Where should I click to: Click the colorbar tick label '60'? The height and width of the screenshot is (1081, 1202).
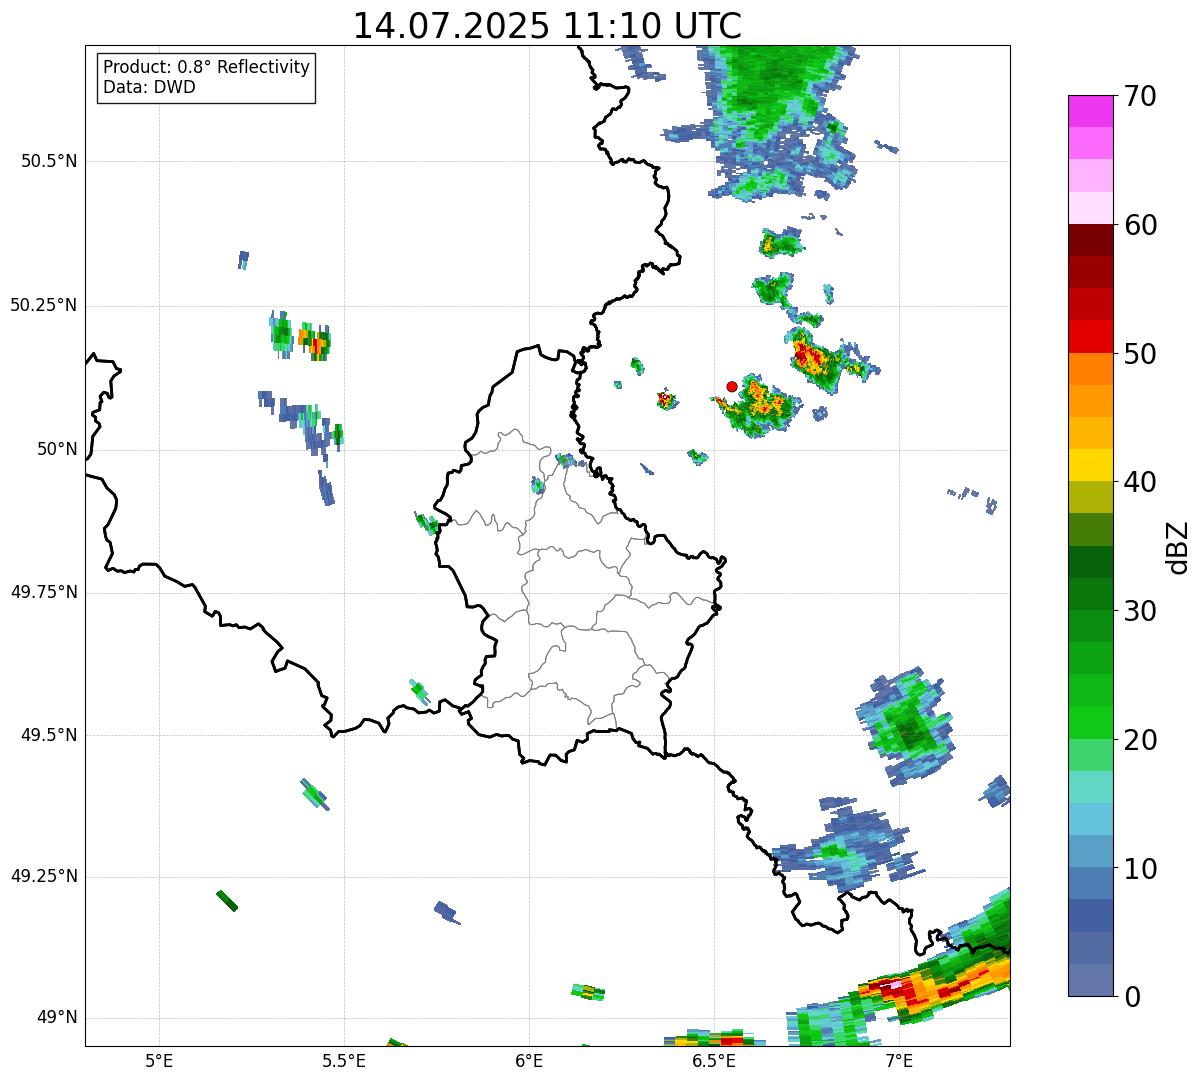click(1140, 225)
